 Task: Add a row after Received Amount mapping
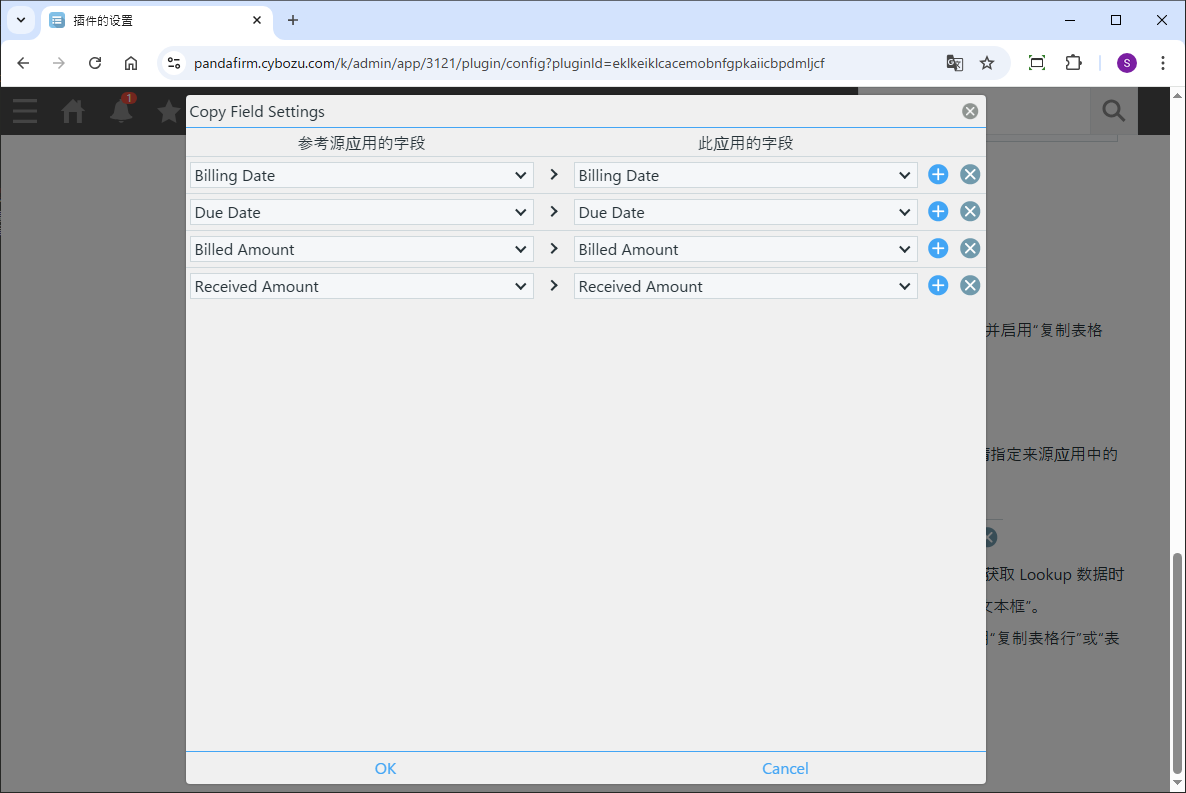[938, 286]
